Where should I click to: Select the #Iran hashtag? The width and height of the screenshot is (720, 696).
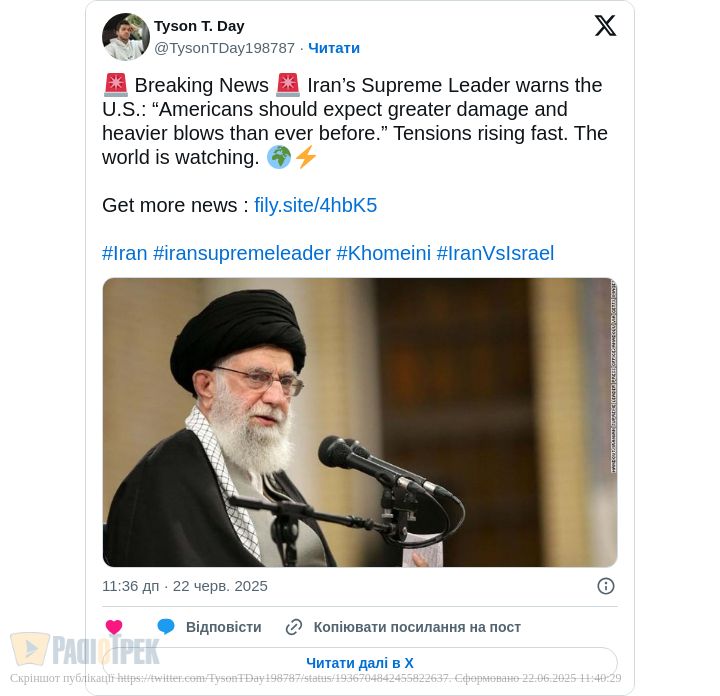point(124,253)
